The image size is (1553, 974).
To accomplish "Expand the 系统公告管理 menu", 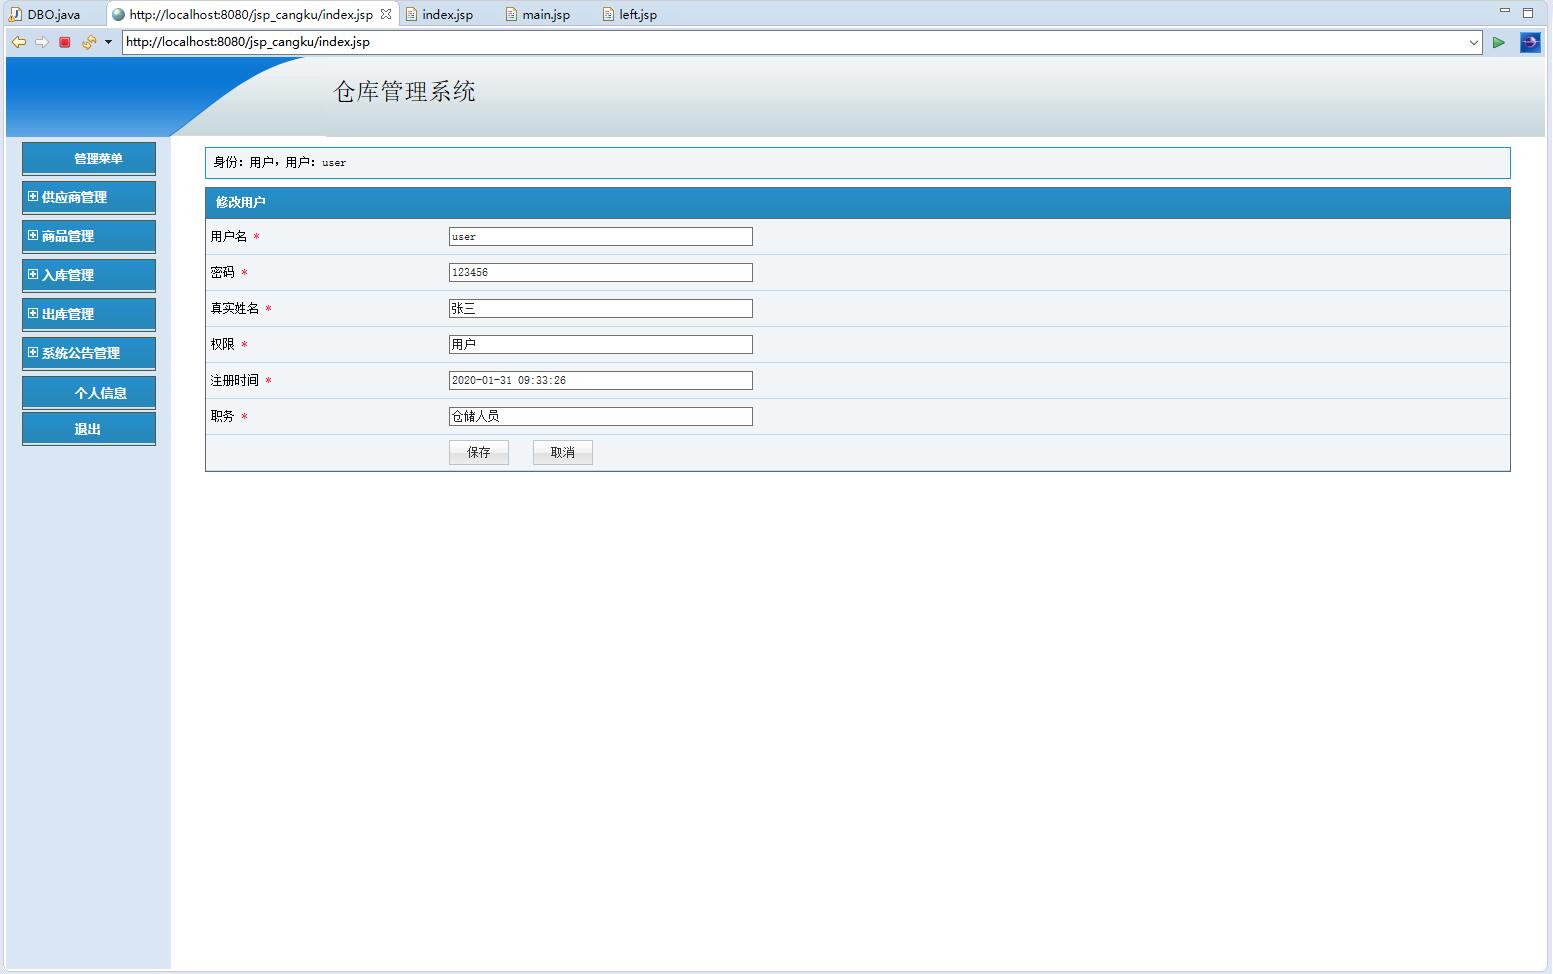I will (x=89, y=354).
